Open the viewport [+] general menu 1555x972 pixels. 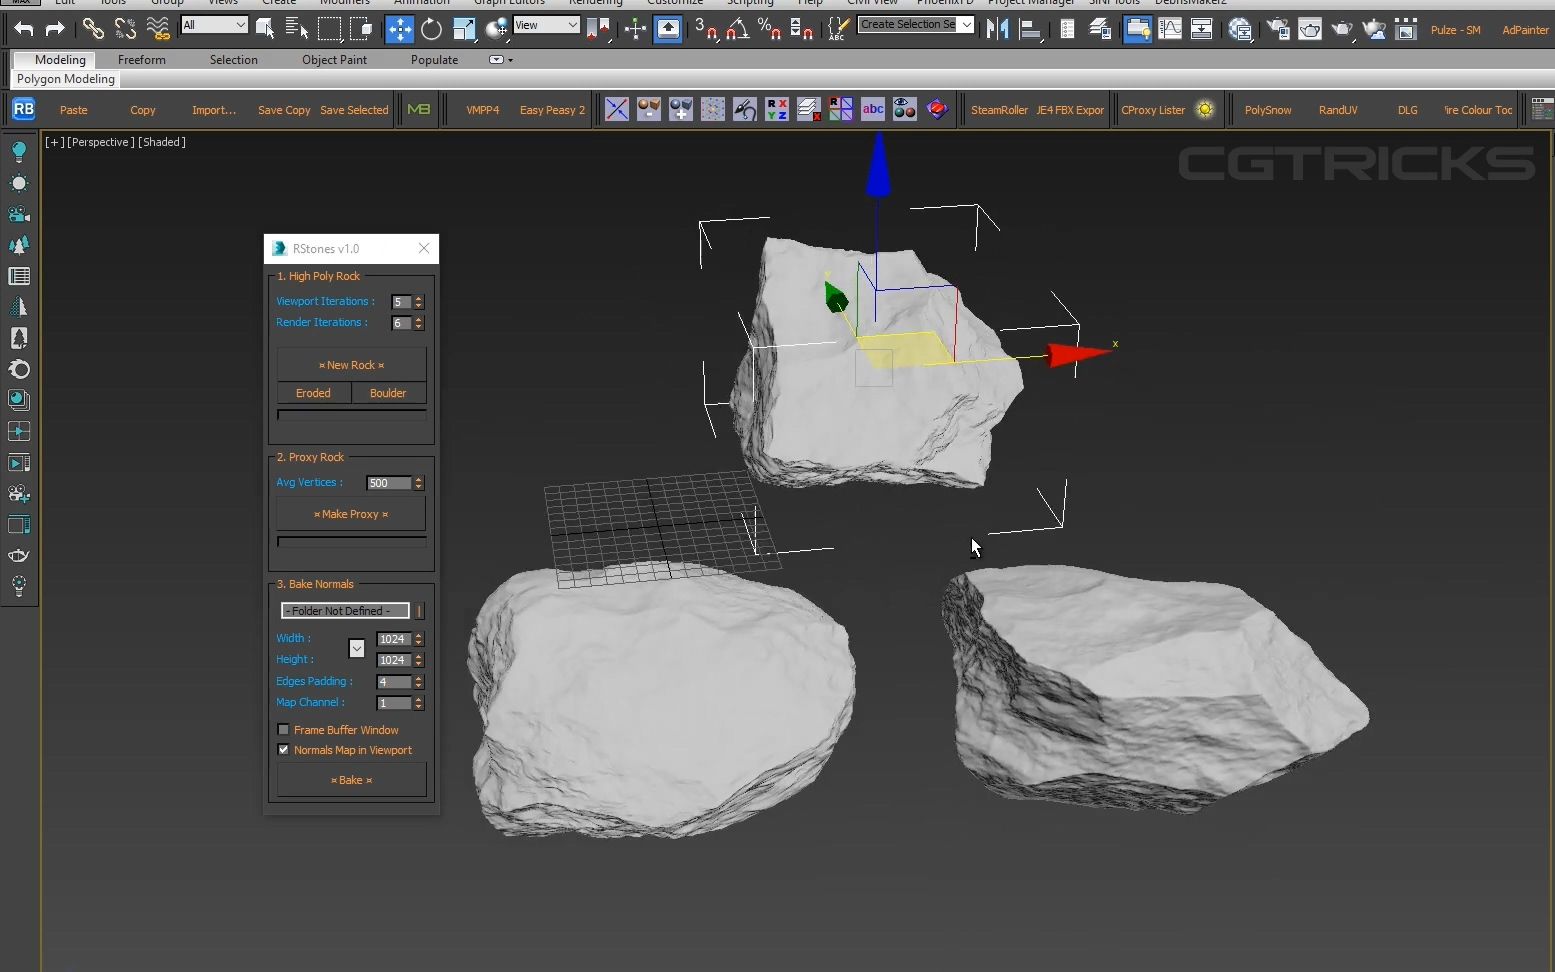pyautogui.click(x=54, y=142)
